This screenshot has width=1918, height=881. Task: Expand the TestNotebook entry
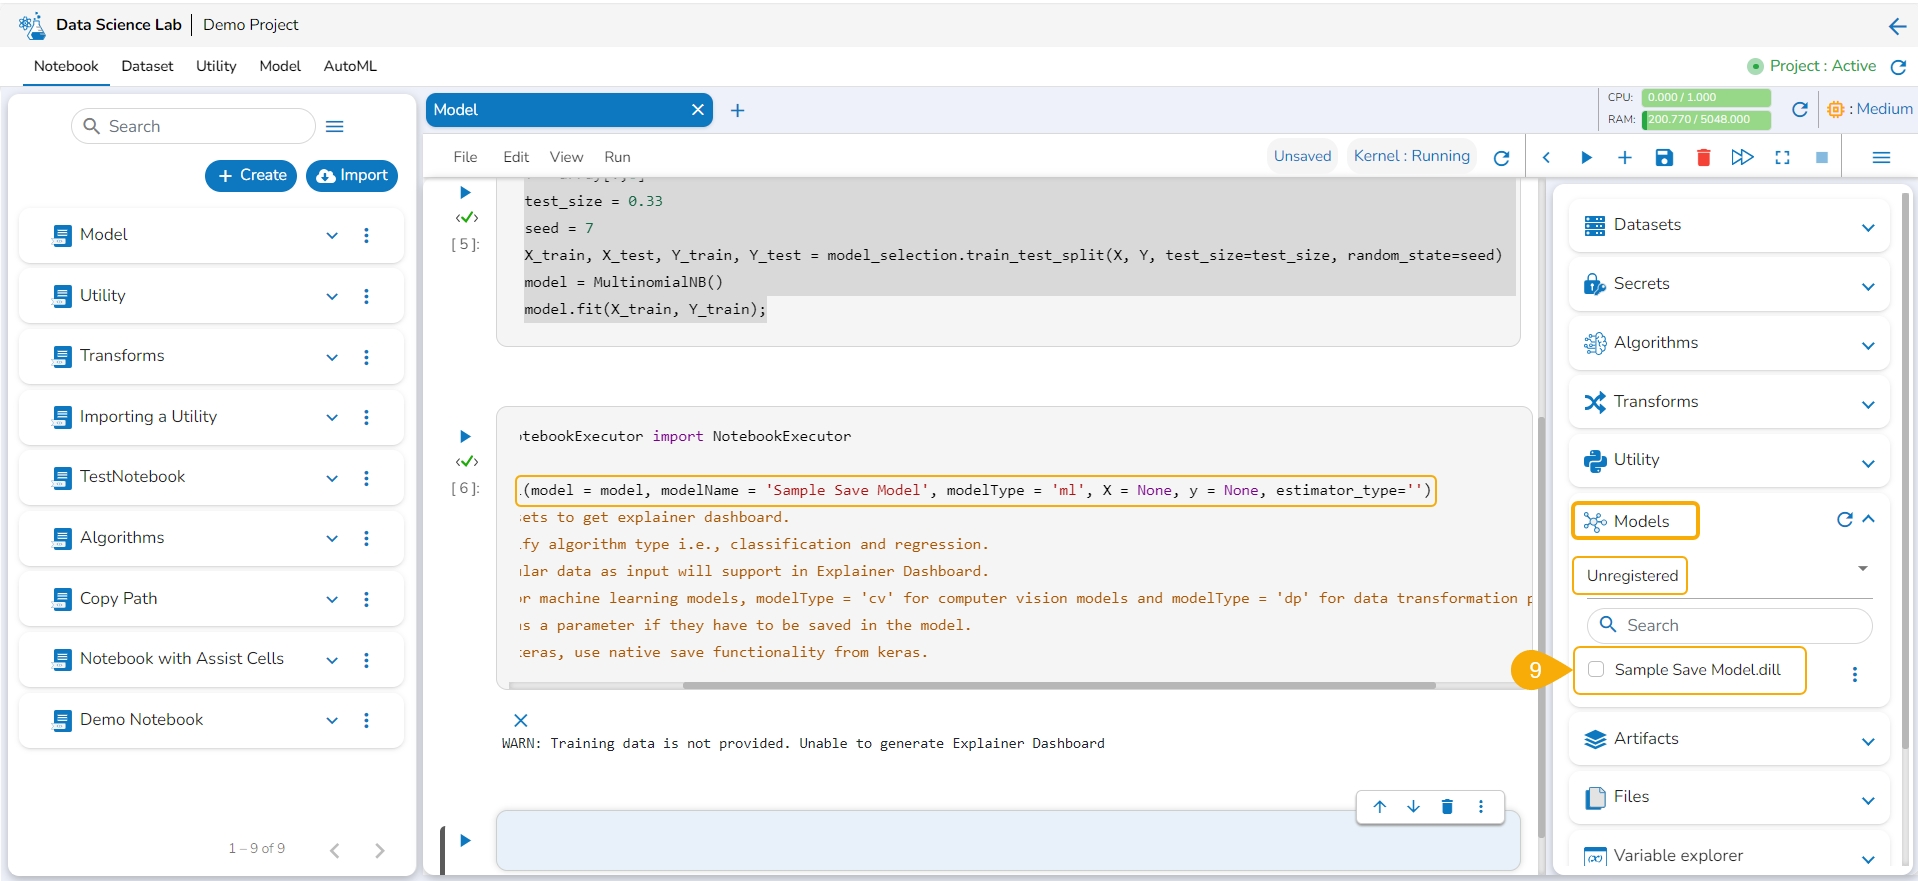pyautogui.click(x=332, y=478)
